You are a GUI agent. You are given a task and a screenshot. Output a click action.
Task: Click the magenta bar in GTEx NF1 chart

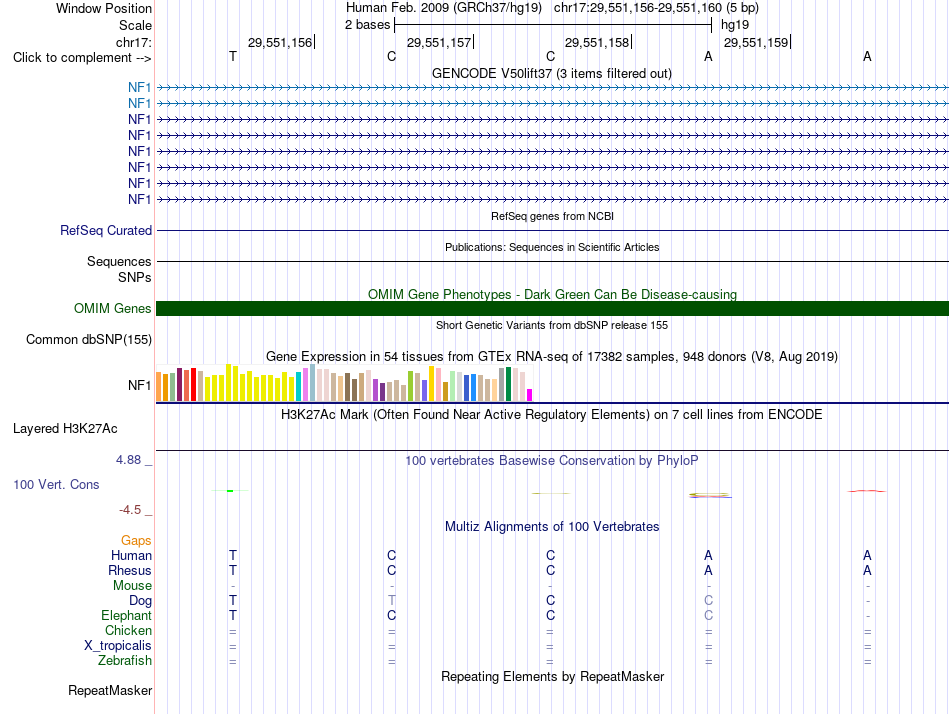coord(530,395)
